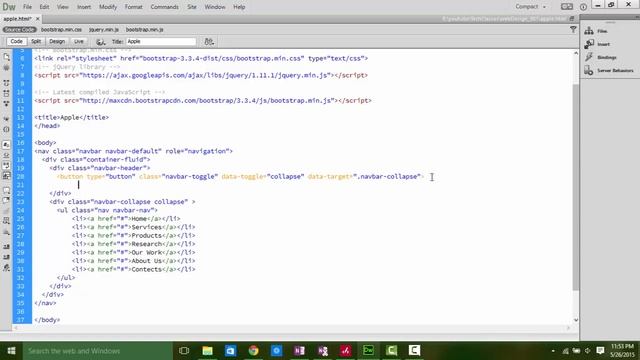
Task: Switch to Live view
Action: click(x=79, y=42)
